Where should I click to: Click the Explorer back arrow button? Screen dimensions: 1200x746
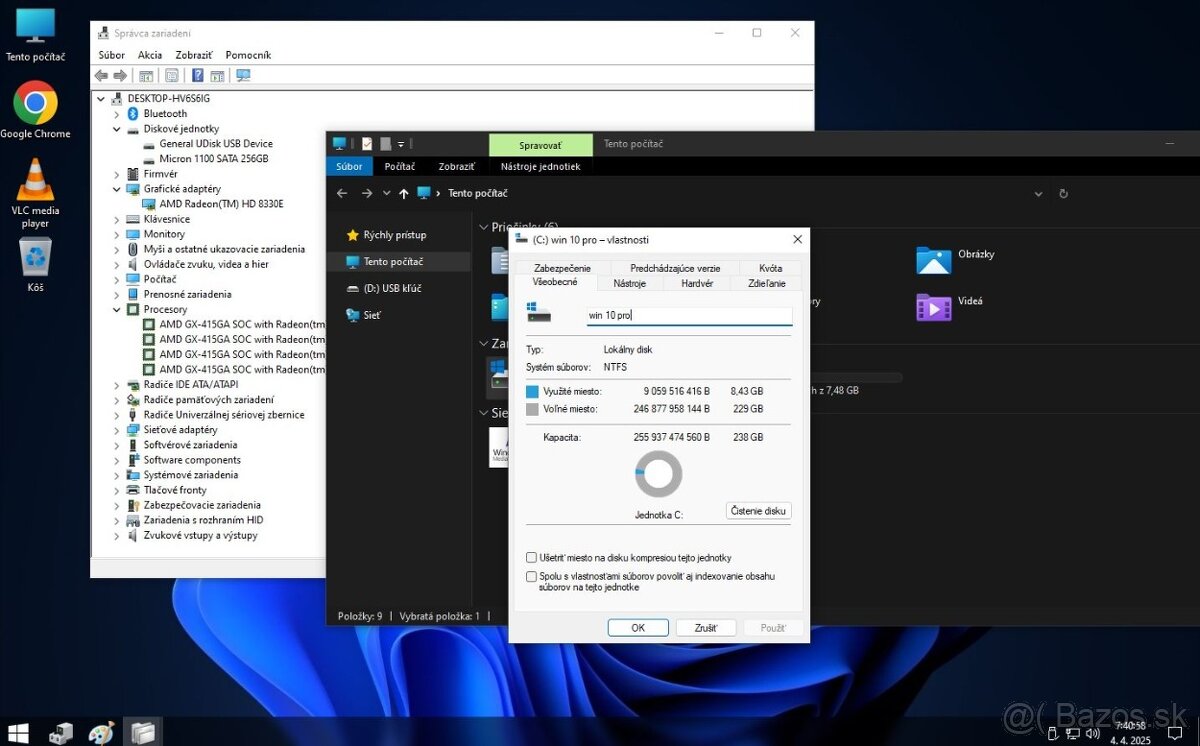[x=342, y=193]
